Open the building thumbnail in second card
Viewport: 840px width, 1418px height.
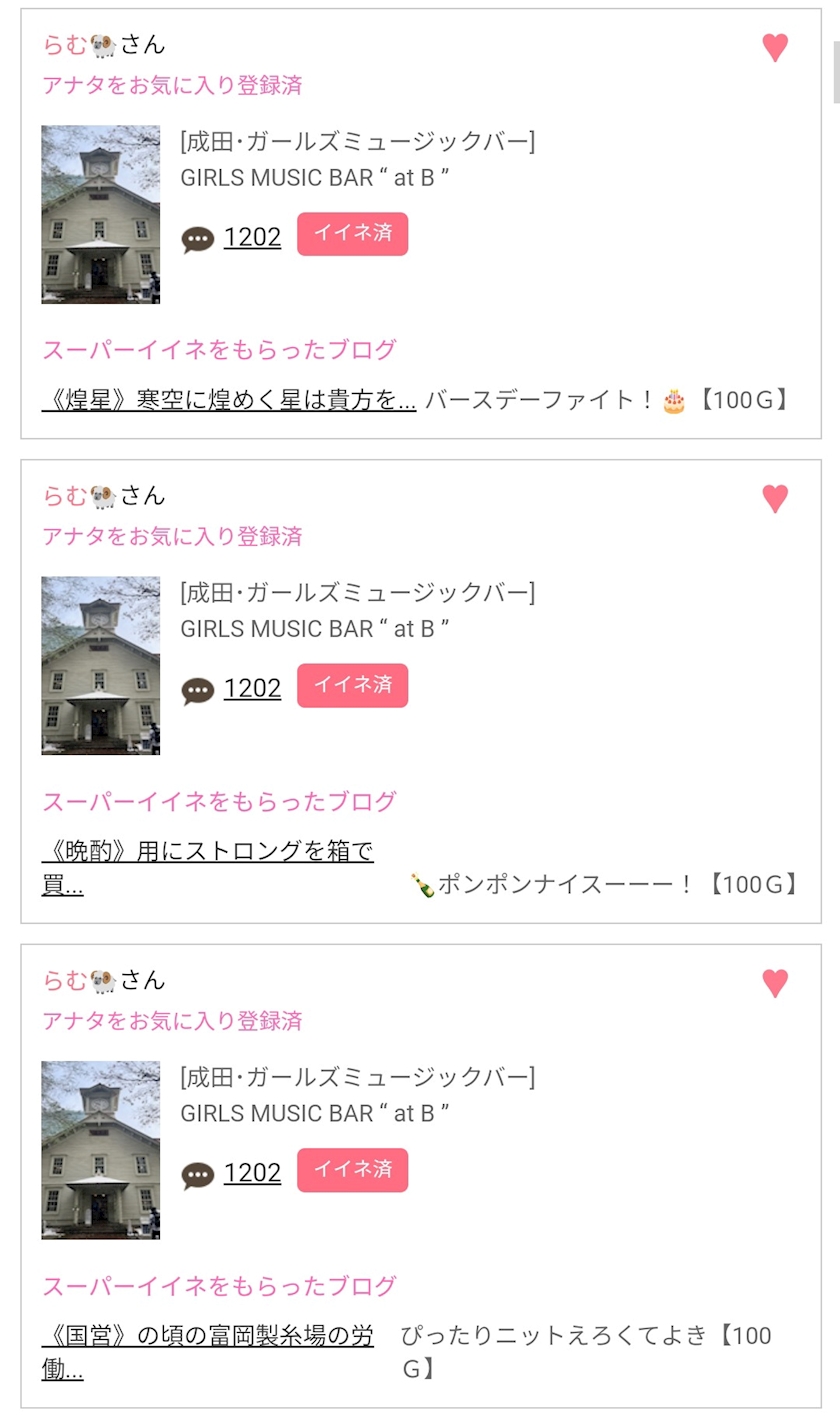101,665
